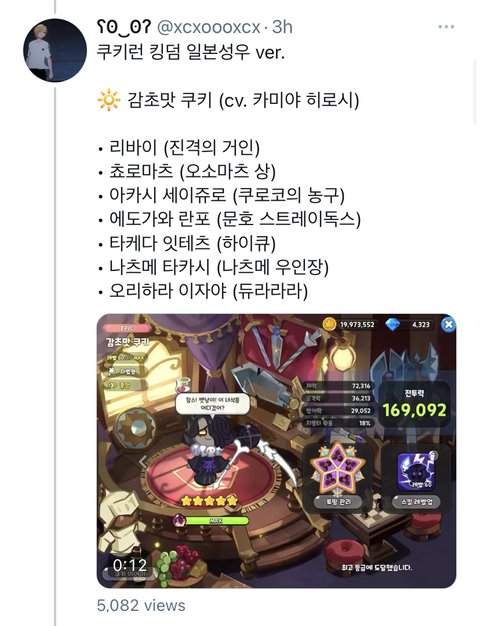Tap the soulstone icon beside the MAX bar

tap(179, 520)
